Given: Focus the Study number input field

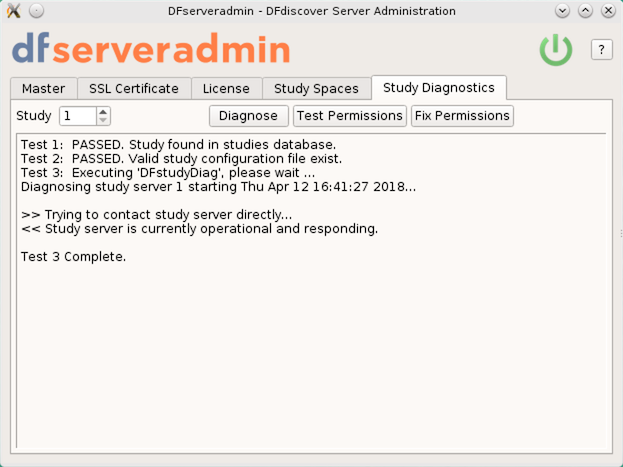Looking at the screenshot, I should (x=78, y=116).
